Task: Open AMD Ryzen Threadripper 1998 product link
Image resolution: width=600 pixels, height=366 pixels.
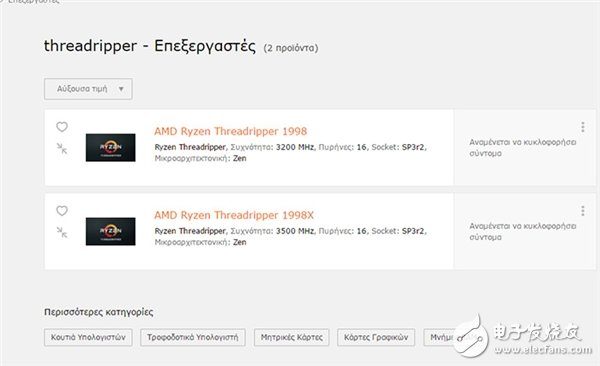Action: [230, 131]
